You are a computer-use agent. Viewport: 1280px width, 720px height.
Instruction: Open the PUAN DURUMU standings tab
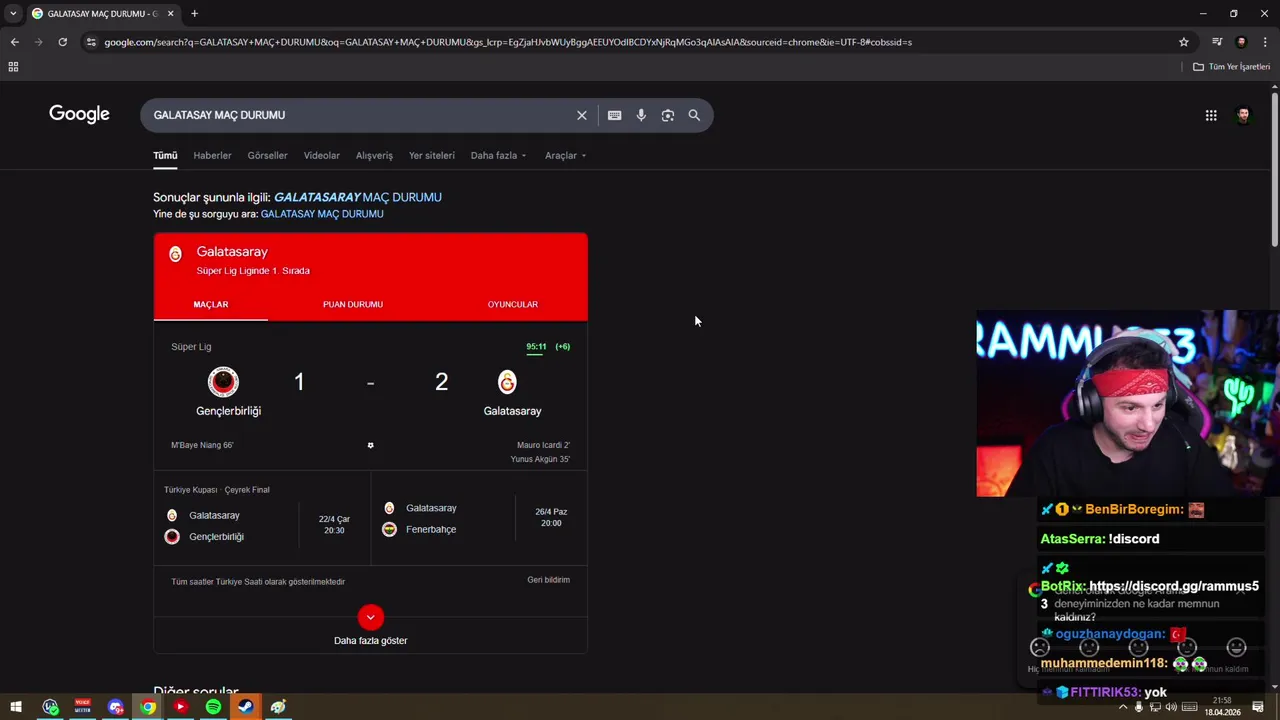coord(353,304)
